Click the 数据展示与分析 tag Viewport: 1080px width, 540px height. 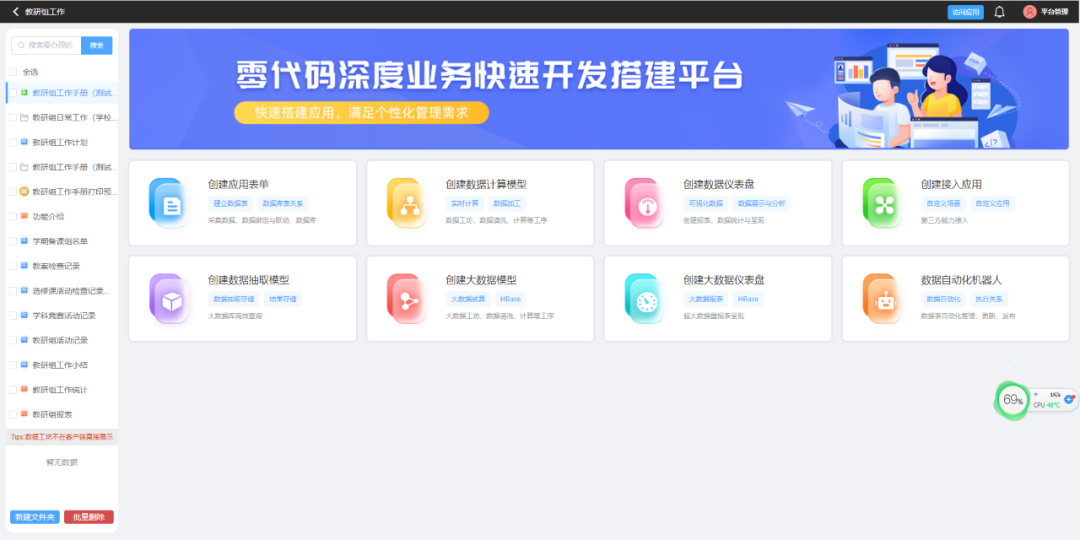click(761, 203)
